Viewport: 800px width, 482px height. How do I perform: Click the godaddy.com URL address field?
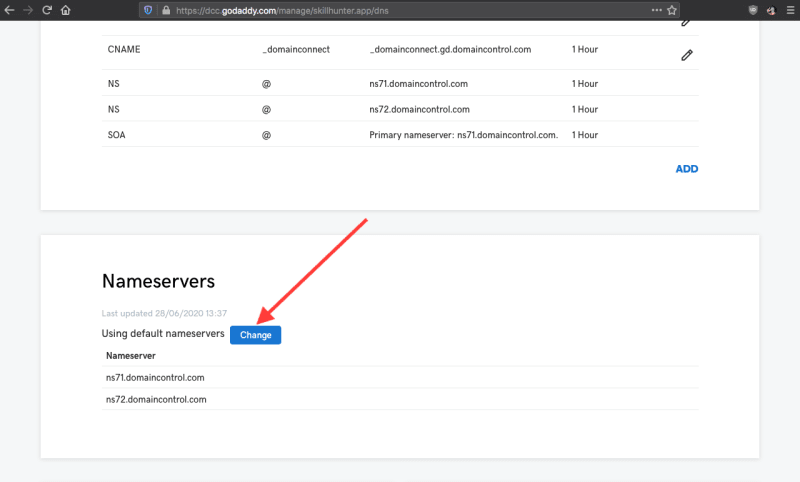[410, 10]
